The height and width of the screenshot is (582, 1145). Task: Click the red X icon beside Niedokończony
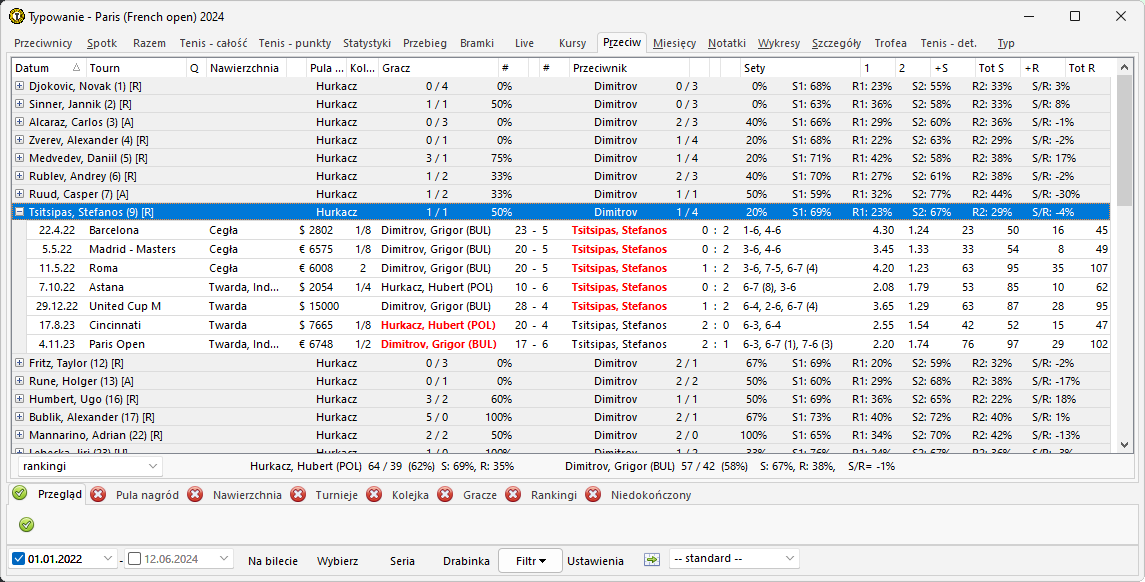[x=593, y=494]
